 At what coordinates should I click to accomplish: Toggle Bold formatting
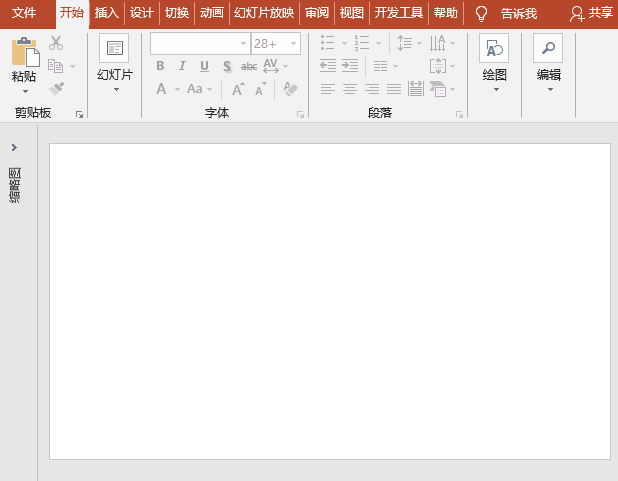(x=160, y=66)
